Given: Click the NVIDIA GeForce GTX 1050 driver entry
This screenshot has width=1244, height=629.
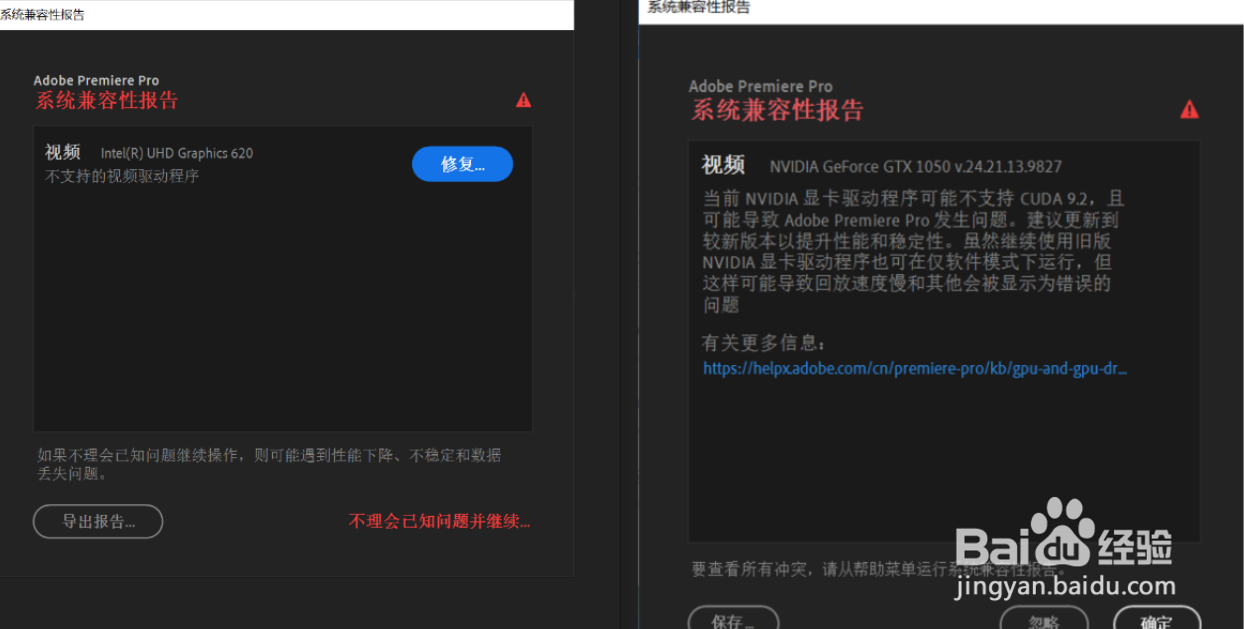Looking at the screenshot, I should pyautogui.click(x=918, y=165).
